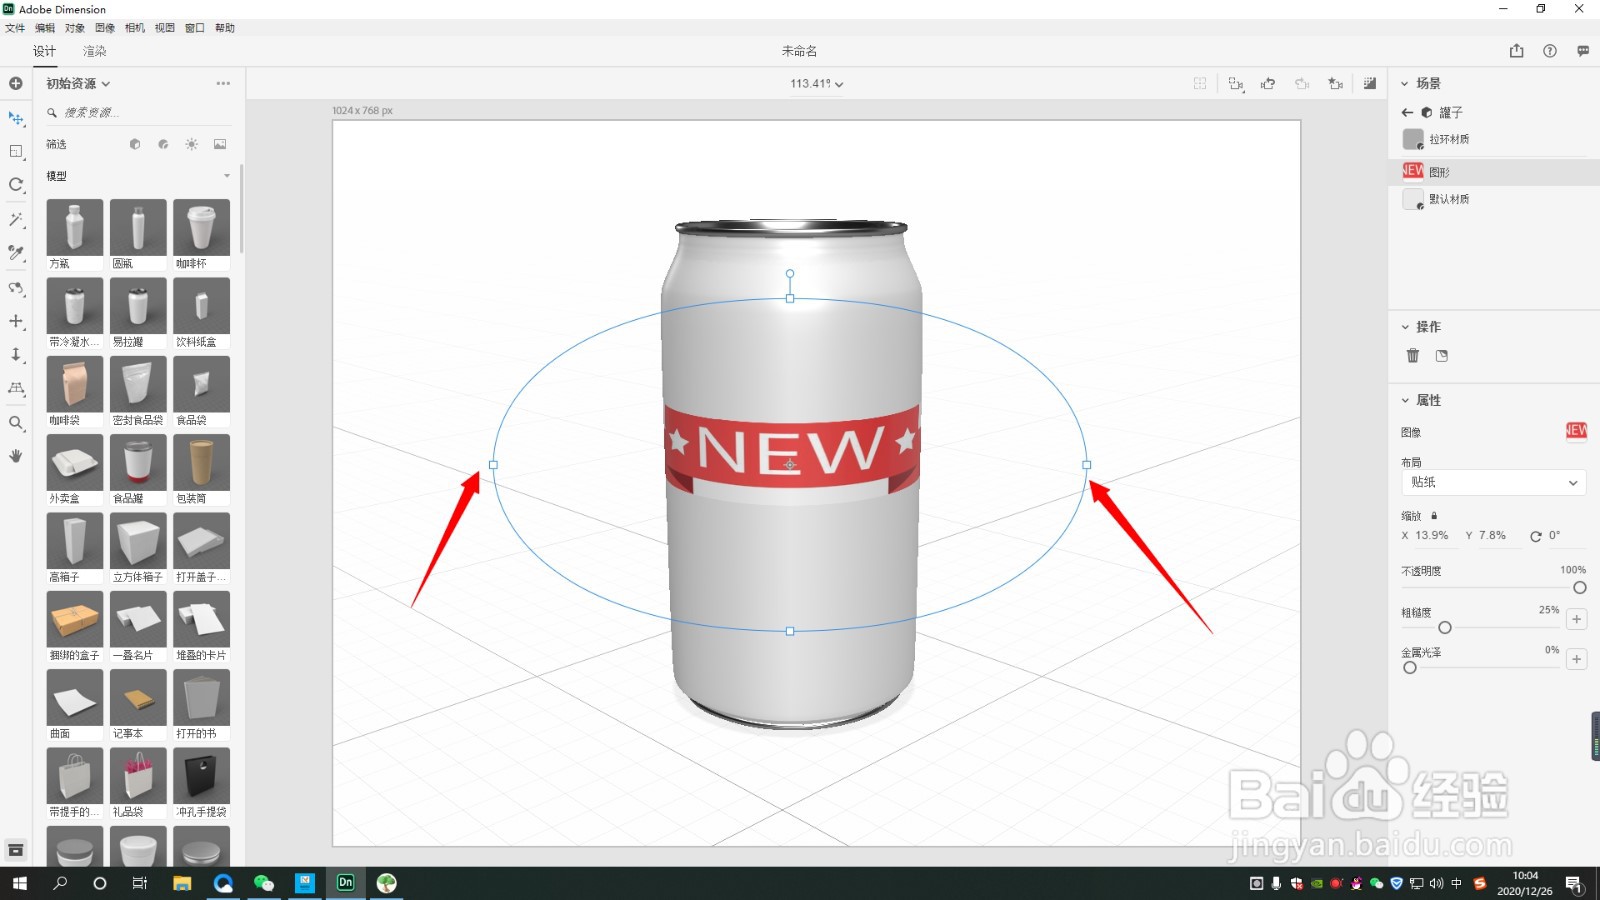This screenshot has width=1600, height=900.
Task: Add image to 粗糙度 with plus button
Action: 1577,619
